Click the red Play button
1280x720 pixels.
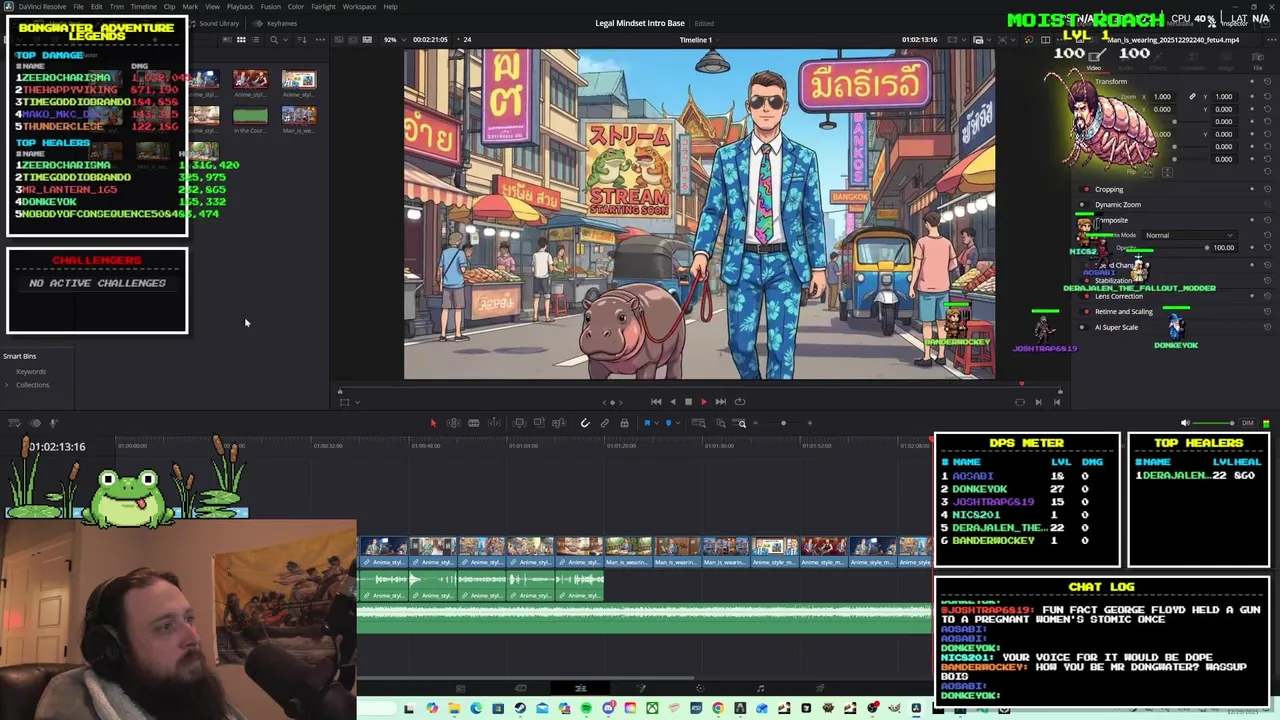tap(703, 402)
